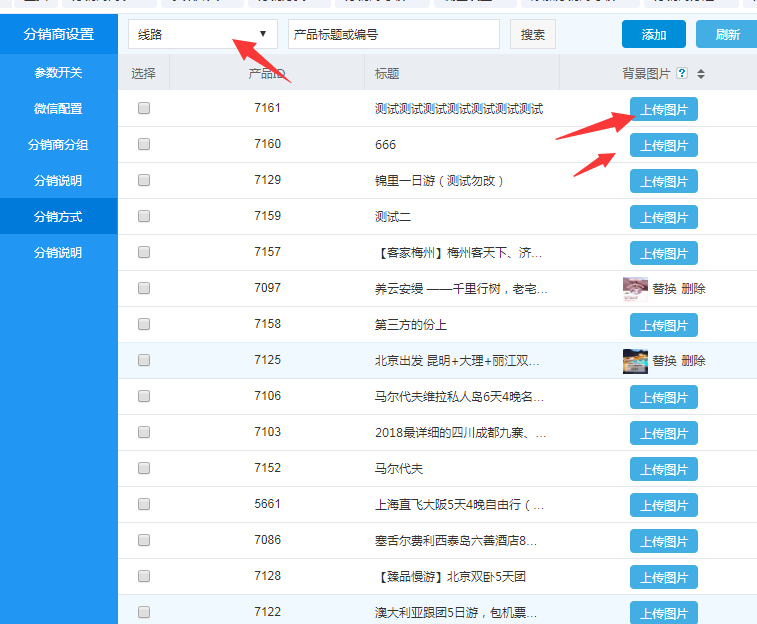This screenshot has height=624, width=757.
Task: Click the 刷新 refresh button
Action: [x=727, y=35]
